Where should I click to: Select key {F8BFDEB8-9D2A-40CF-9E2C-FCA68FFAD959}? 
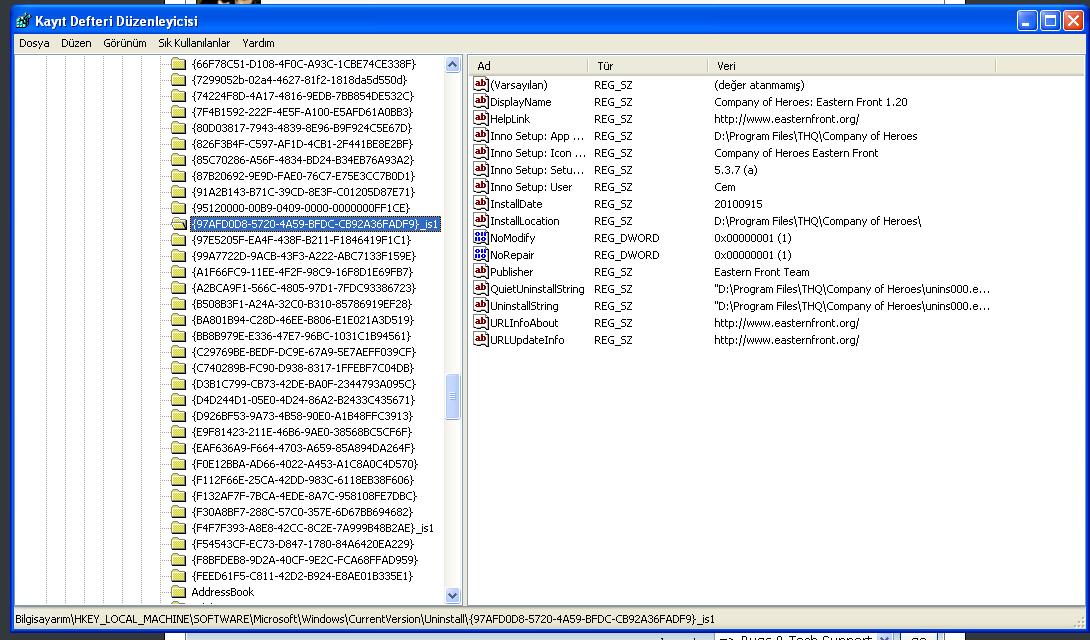point(304,560)
